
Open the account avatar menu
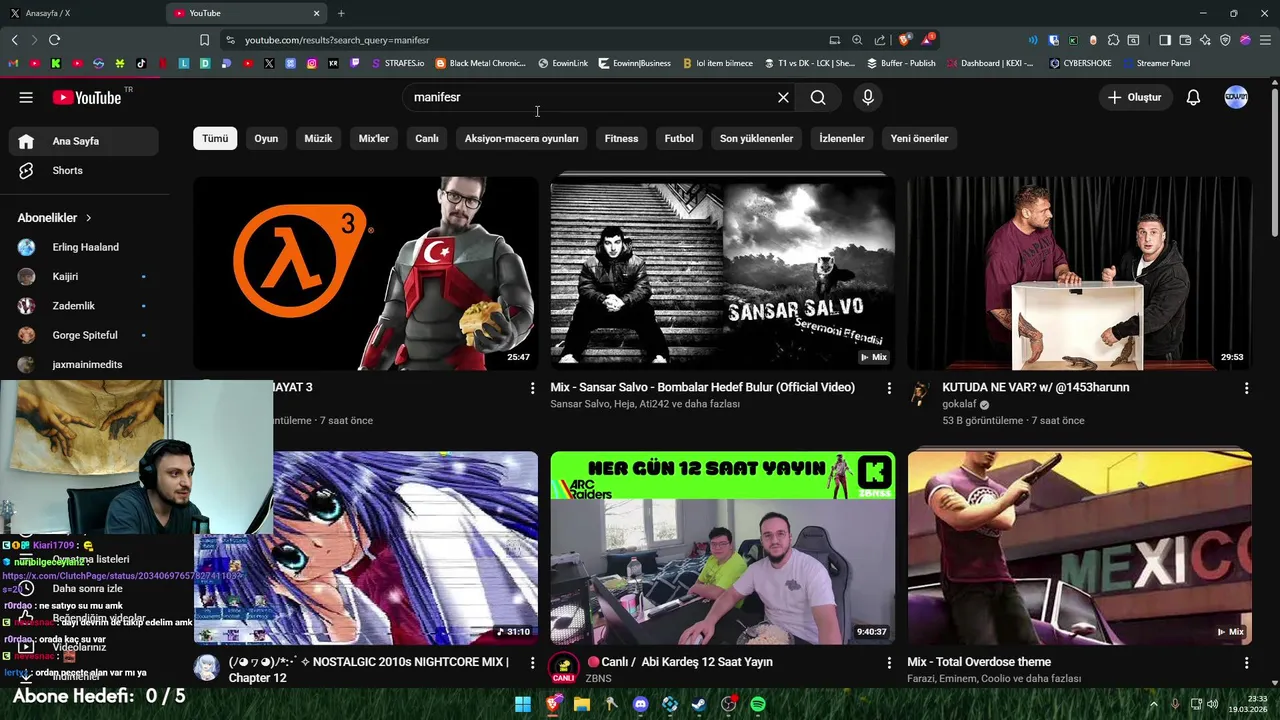1236,97
